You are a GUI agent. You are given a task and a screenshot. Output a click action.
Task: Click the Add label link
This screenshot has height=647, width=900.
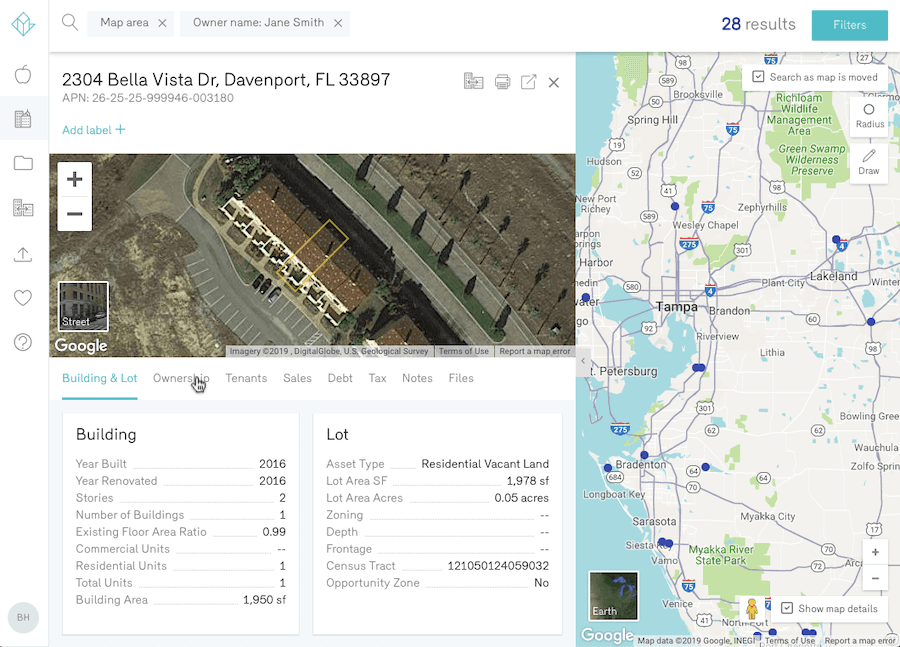94,130
